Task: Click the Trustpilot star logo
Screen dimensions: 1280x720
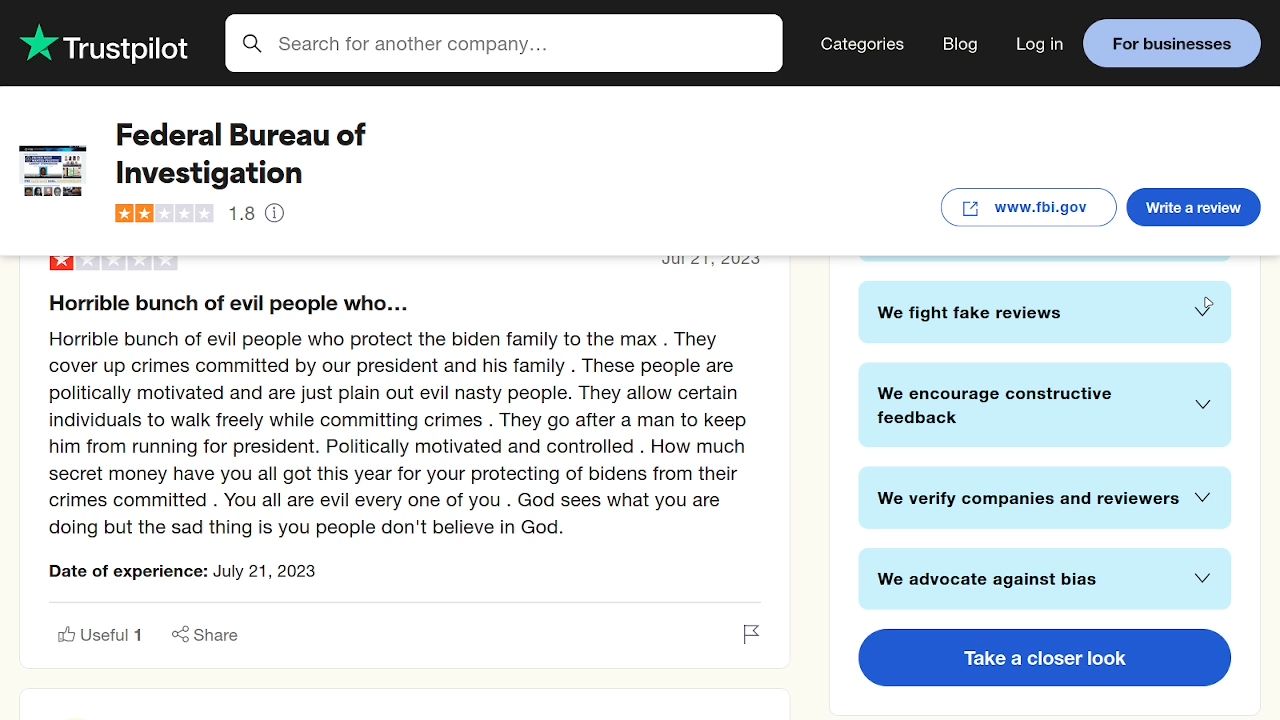Action: tap(39, 44)
